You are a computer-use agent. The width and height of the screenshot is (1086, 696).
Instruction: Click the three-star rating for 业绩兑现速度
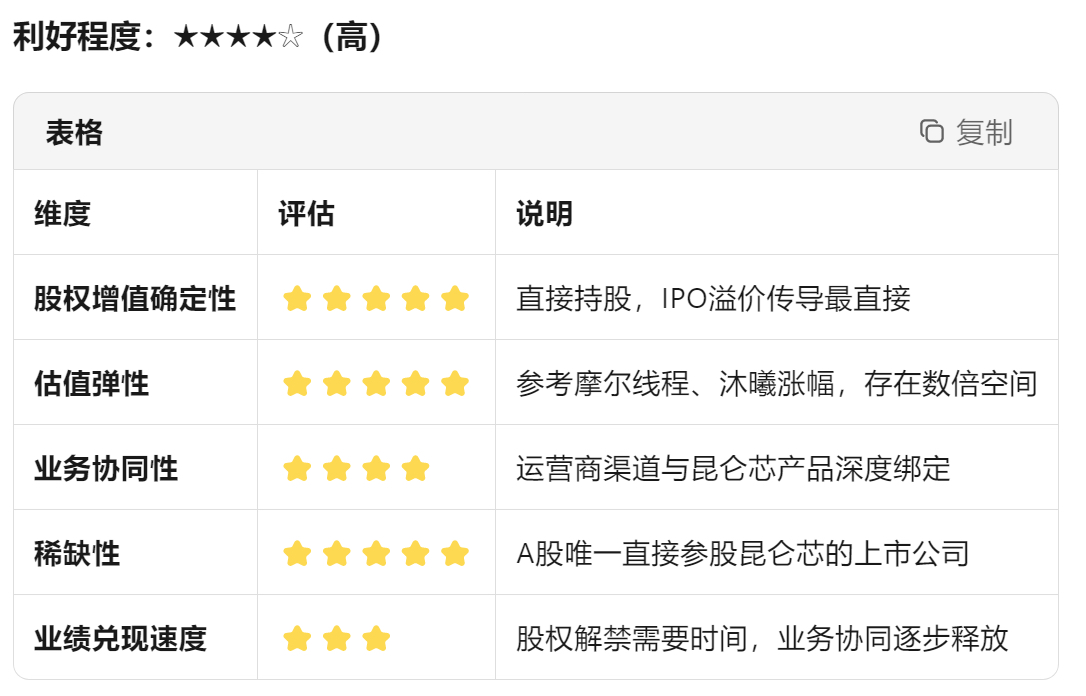[337, 639]
